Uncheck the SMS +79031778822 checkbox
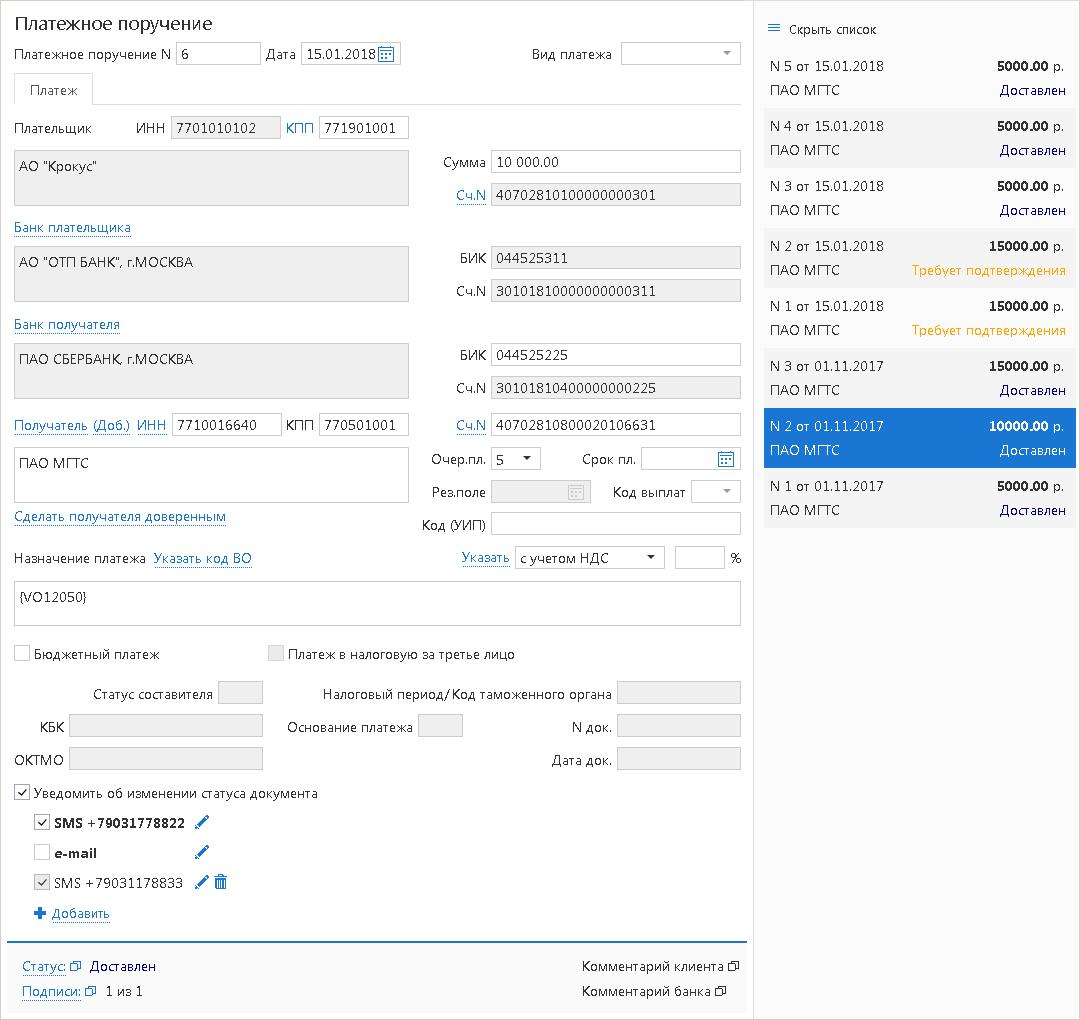The image size is (1080, 1020). pyautogui.click(x=42, y=822)
